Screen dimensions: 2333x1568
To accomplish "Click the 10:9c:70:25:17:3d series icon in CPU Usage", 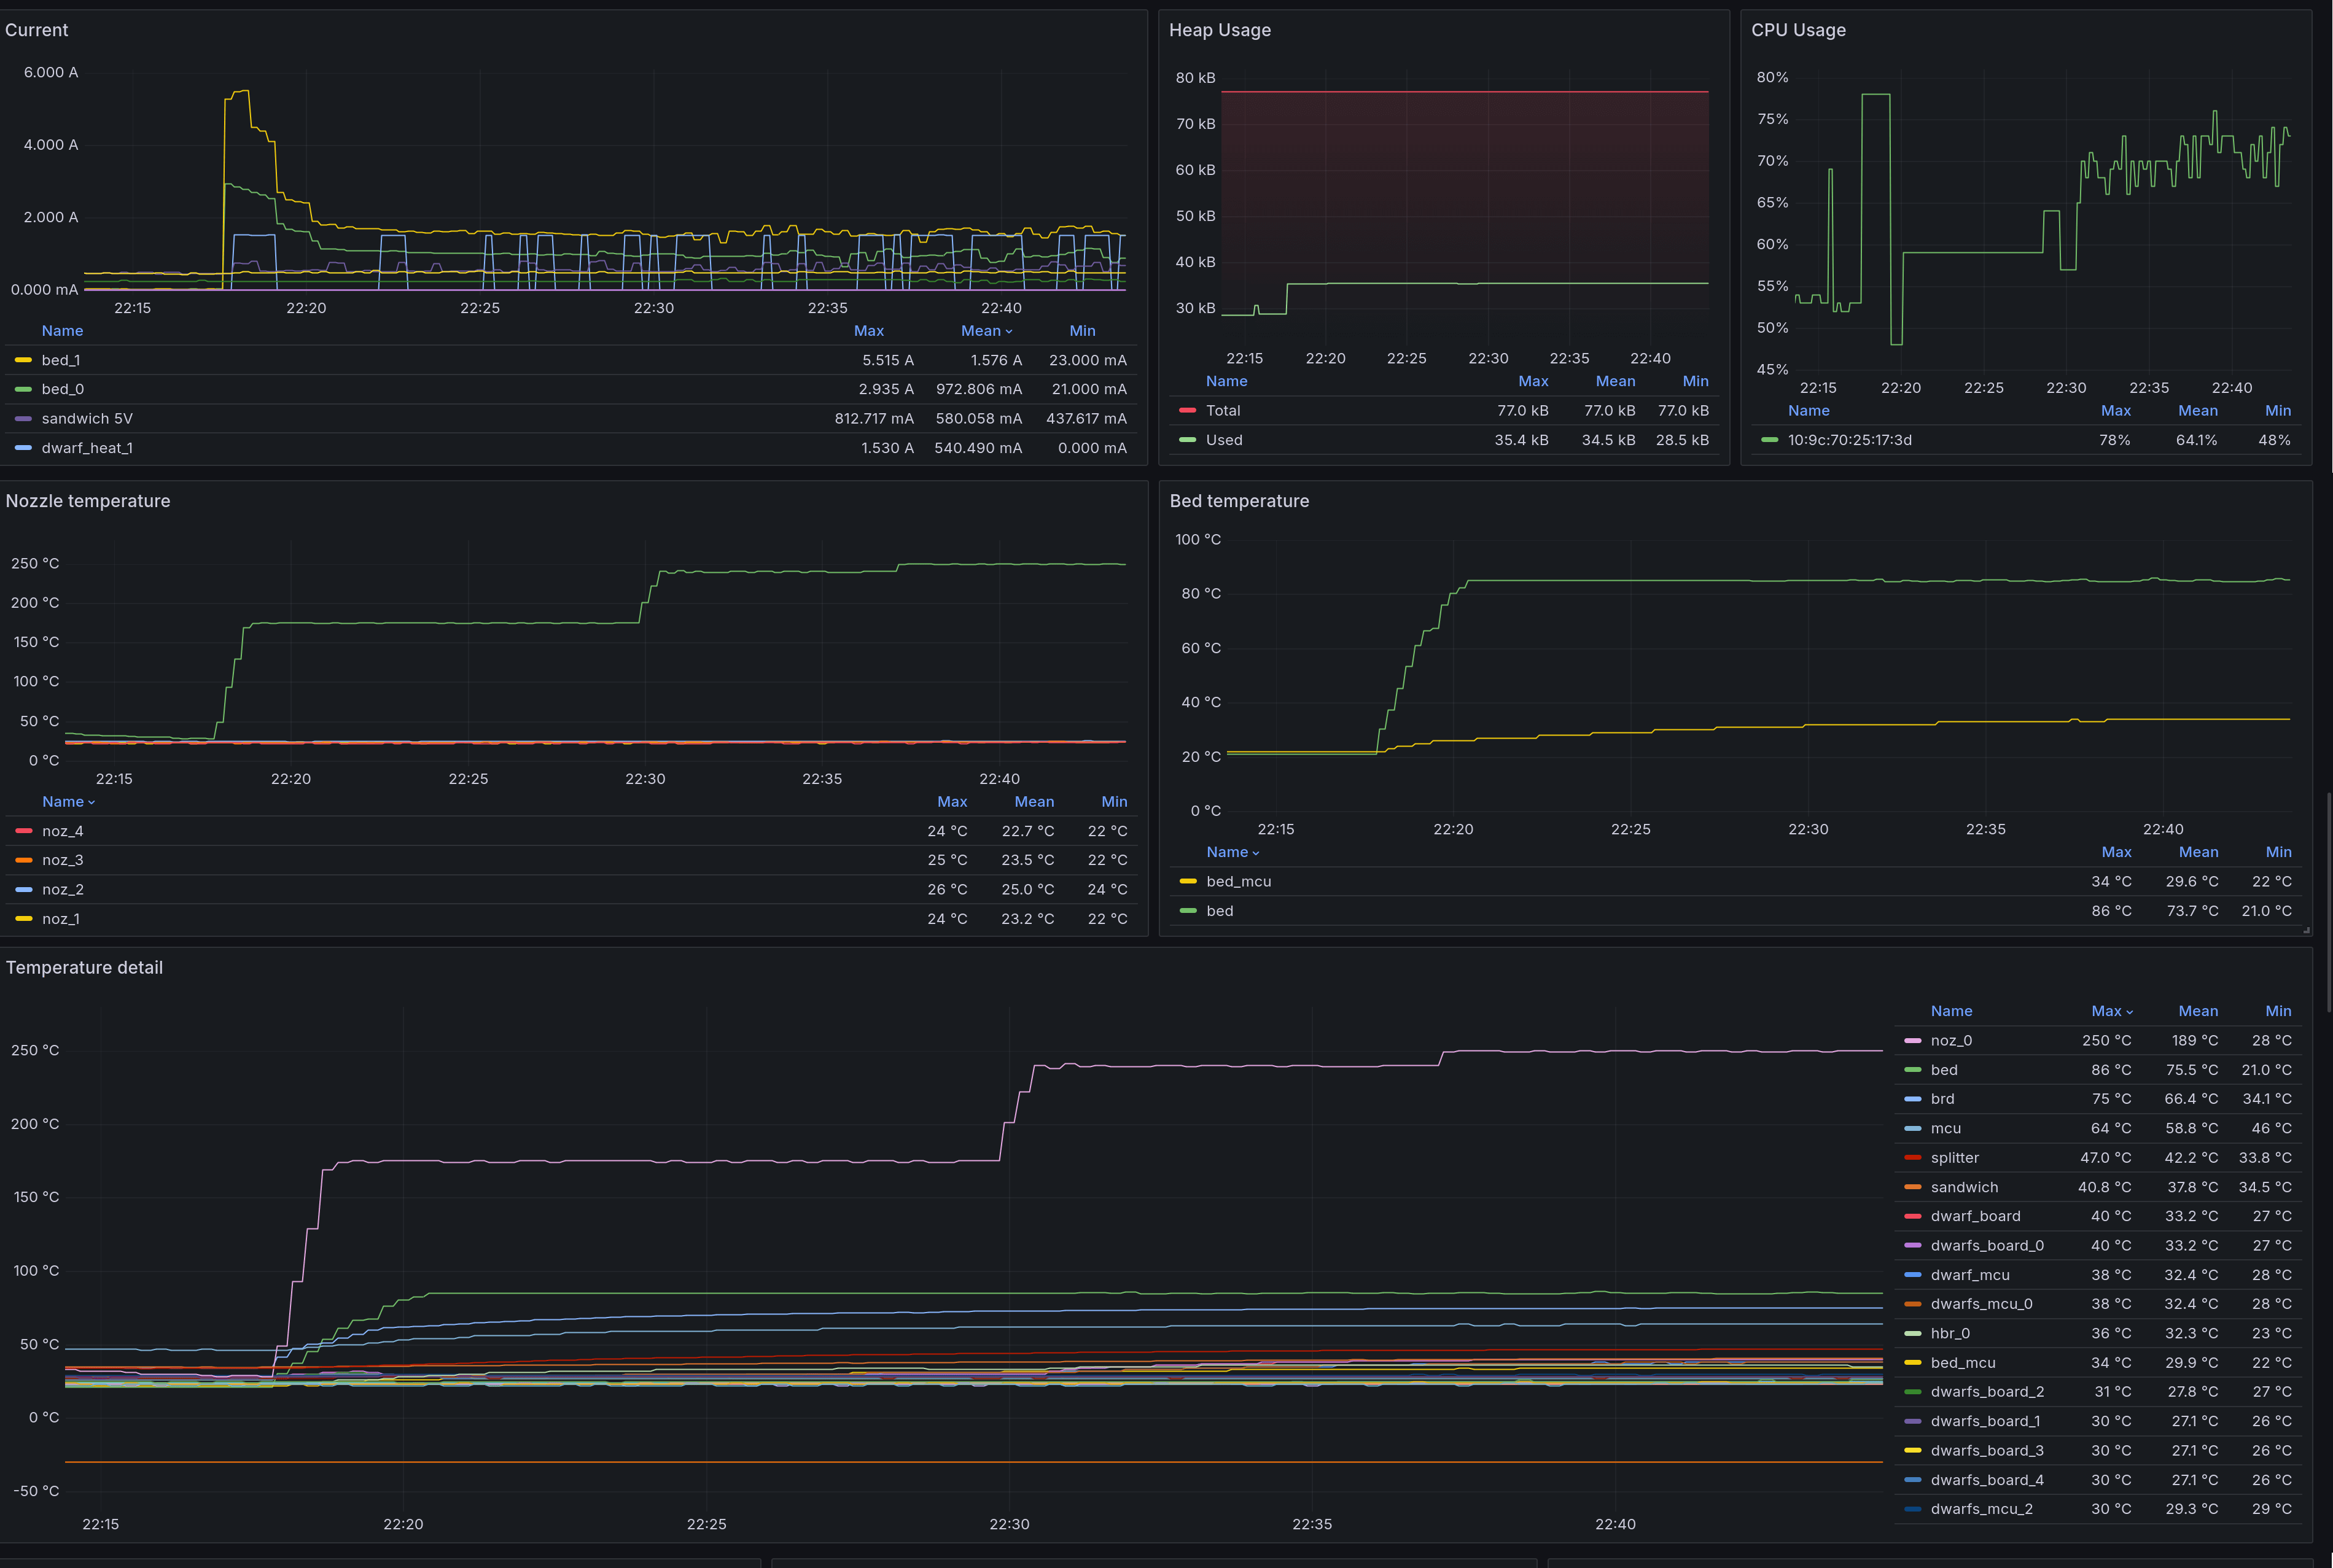I will (1769, 440).
